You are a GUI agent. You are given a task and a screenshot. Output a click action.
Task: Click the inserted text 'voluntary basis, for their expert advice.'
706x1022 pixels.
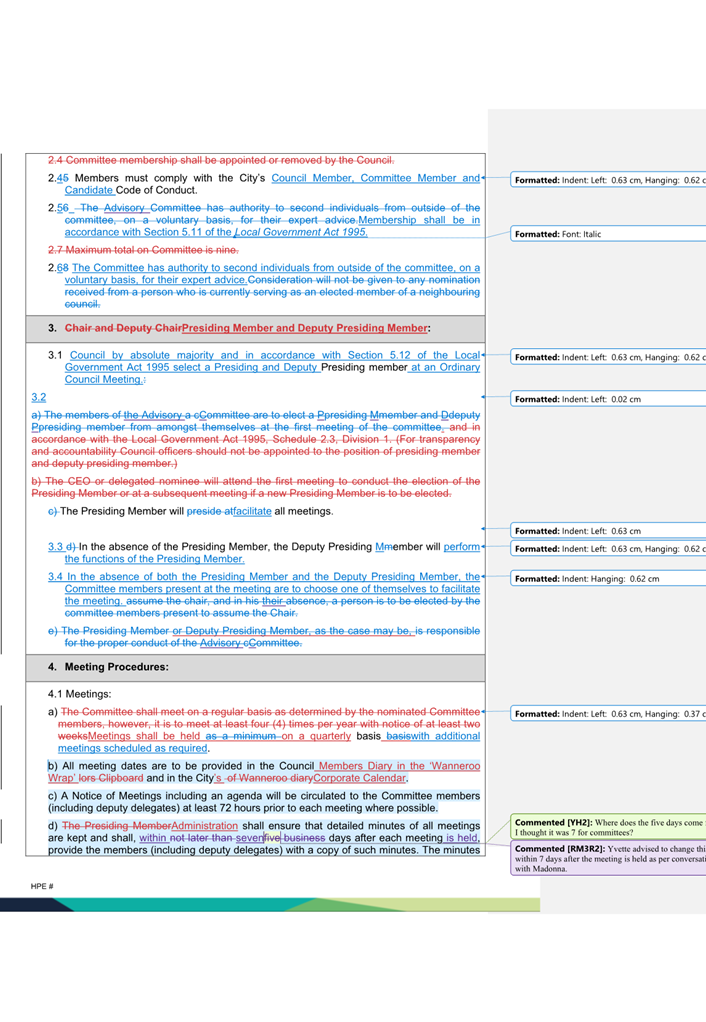click(156, 280)
